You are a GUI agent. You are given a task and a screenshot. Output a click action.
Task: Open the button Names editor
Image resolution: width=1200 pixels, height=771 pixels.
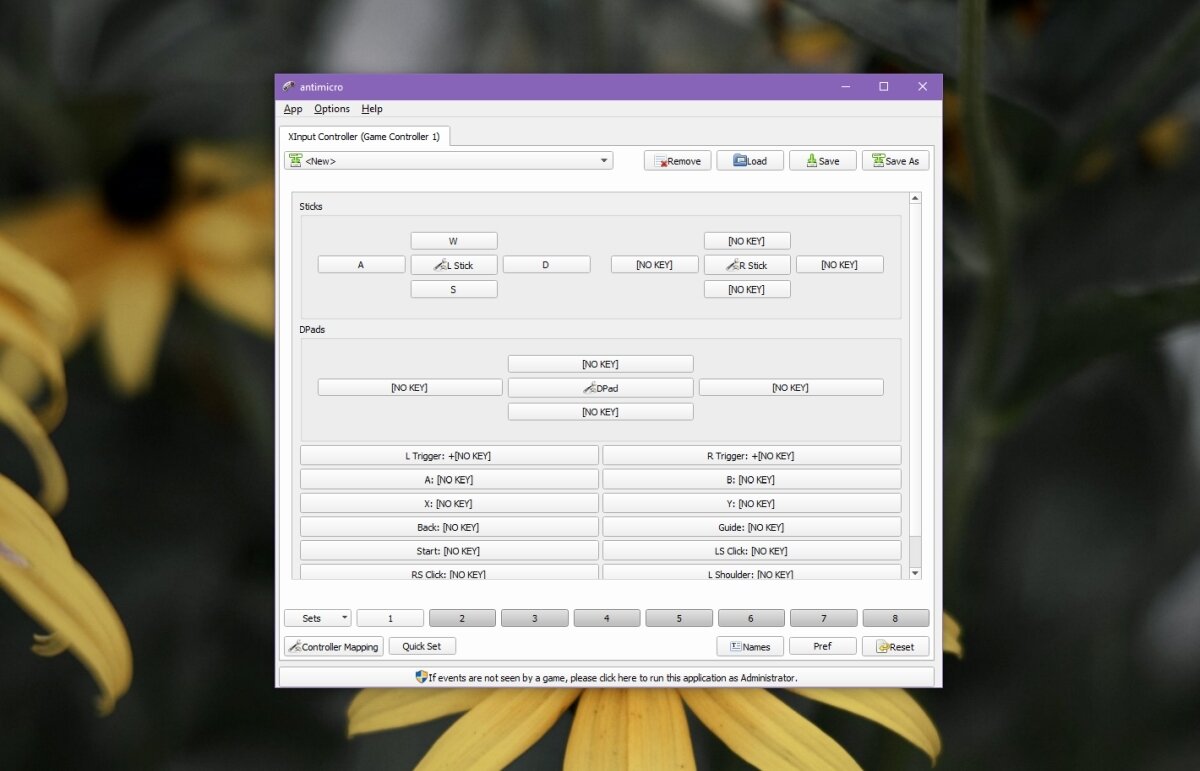coord(750,645)
